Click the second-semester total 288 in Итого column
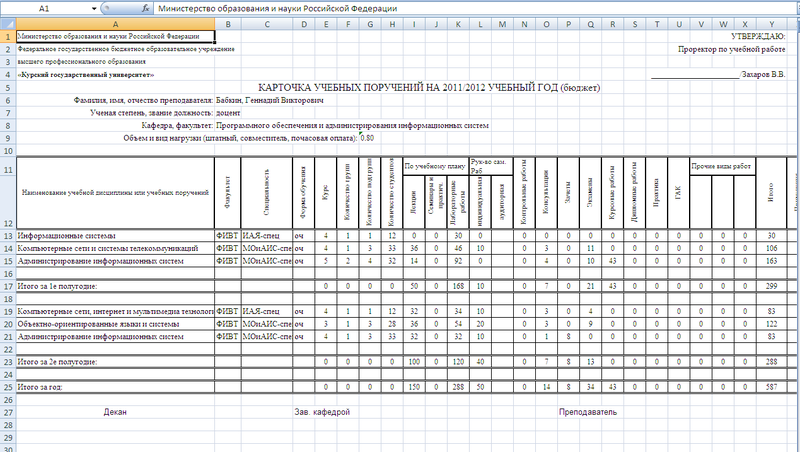Screen dimensions: 800x452 pos(771,362)
